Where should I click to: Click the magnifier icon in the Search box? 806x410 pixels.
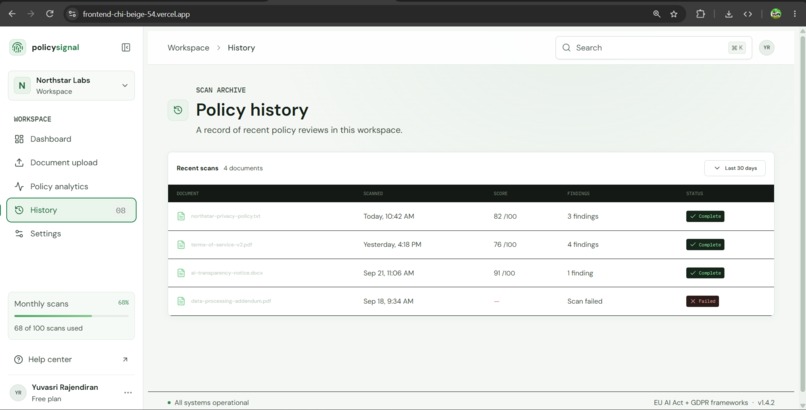click(x=566, y=48)
